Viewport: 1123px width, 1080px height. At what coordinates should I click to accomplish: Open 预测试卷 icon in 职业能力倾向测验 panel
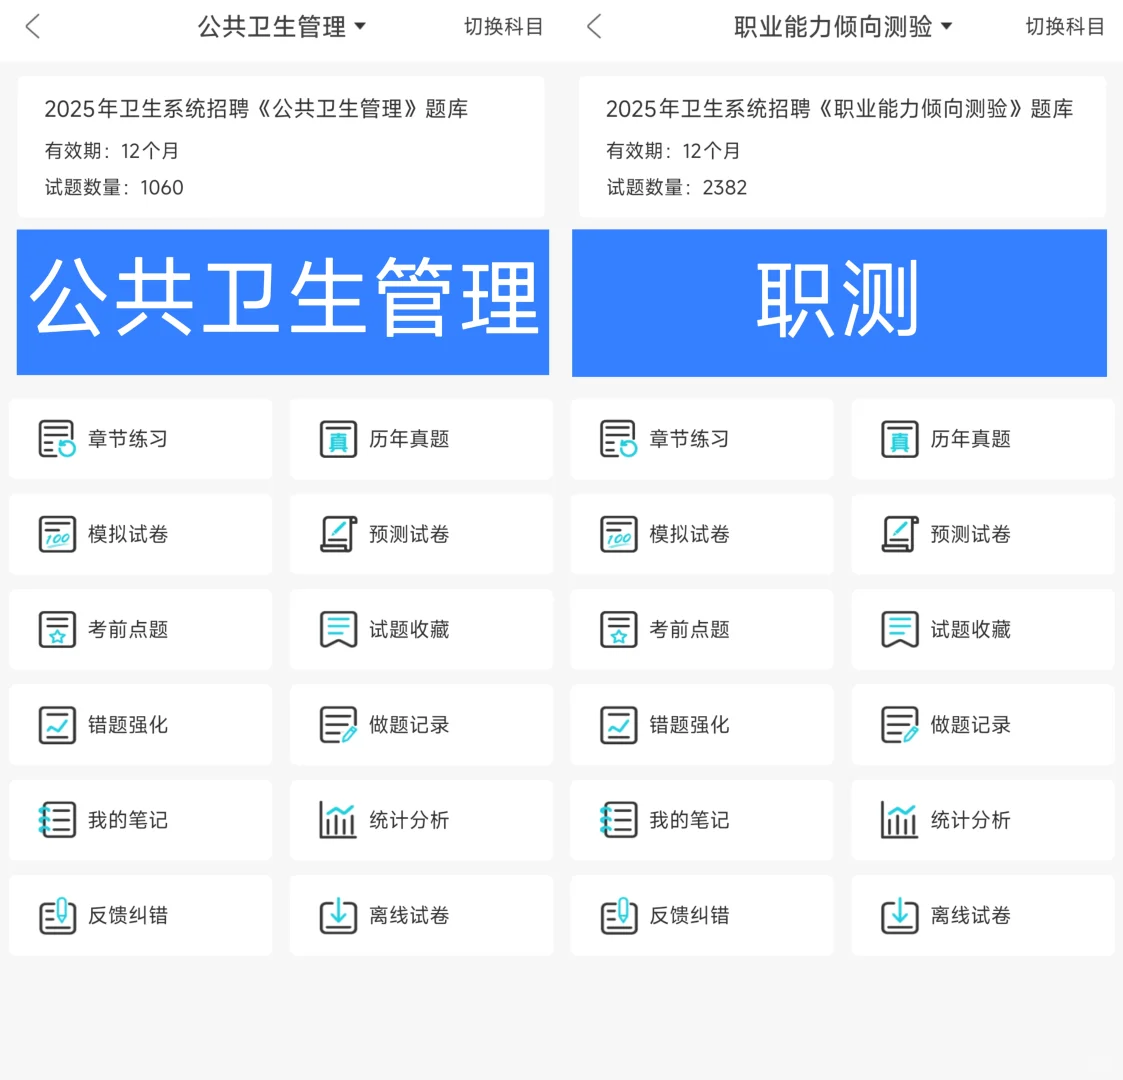[900, 534]
